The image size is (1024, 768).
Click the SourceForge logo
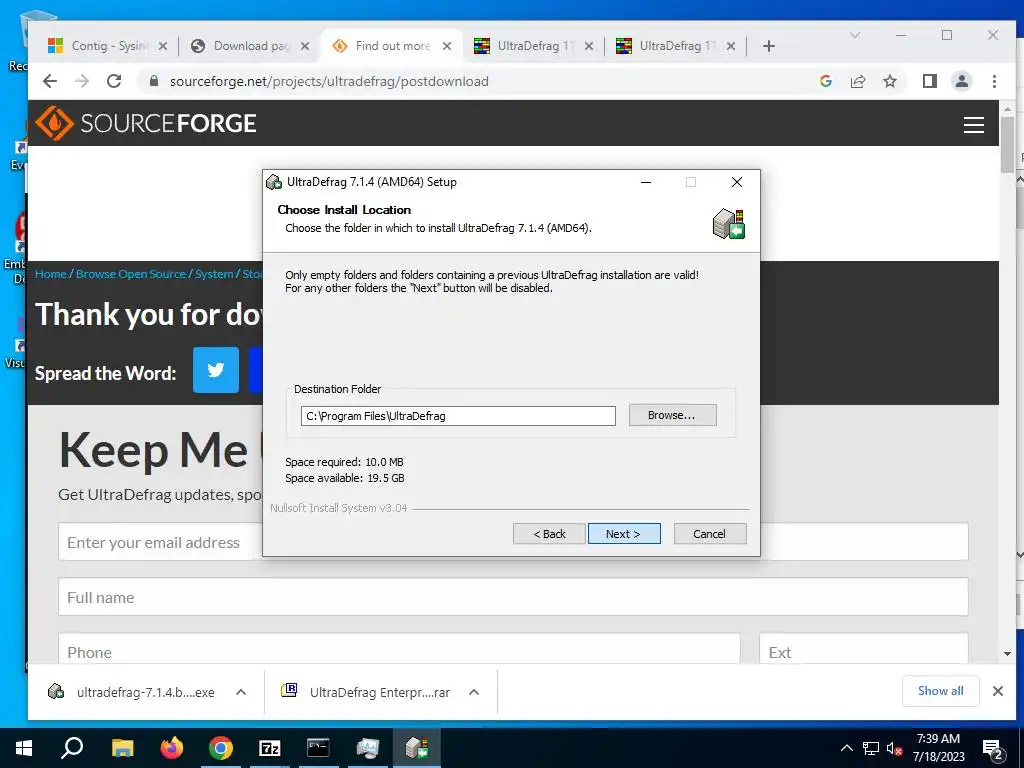pos(146,123)
